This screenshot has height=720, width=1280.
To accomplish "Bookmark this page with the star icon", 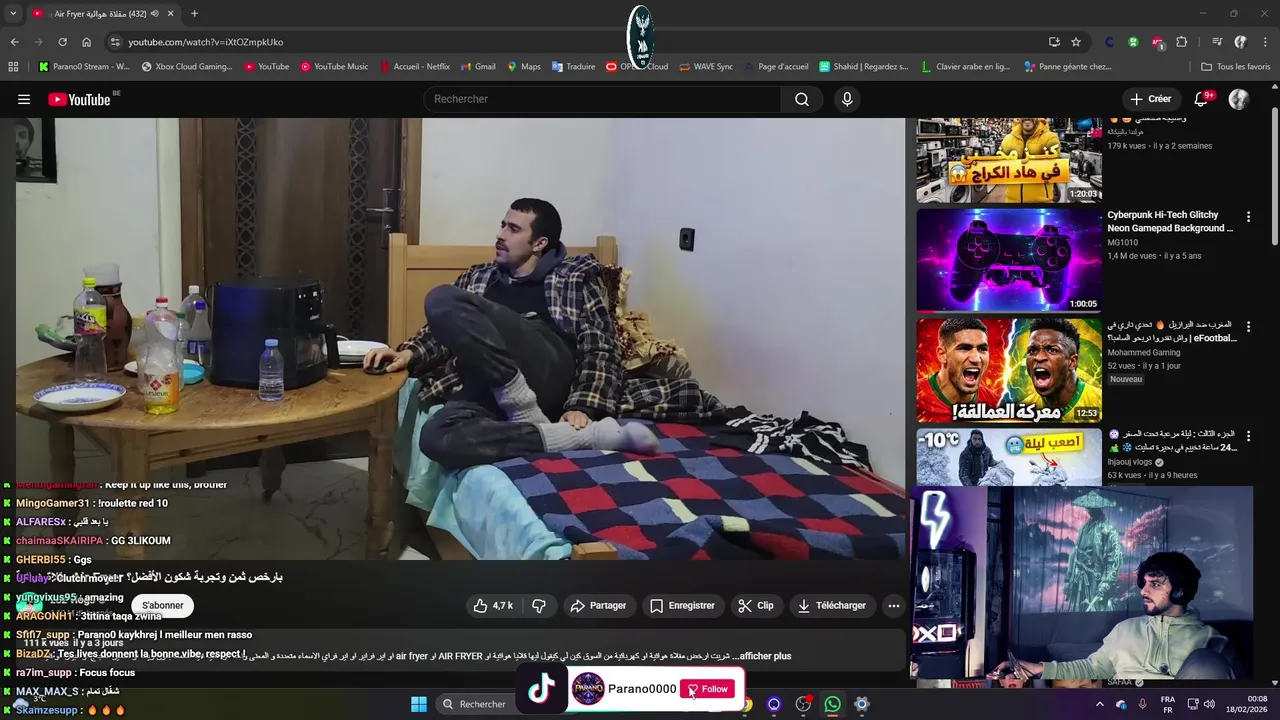I will click(x=1076, y=42).
